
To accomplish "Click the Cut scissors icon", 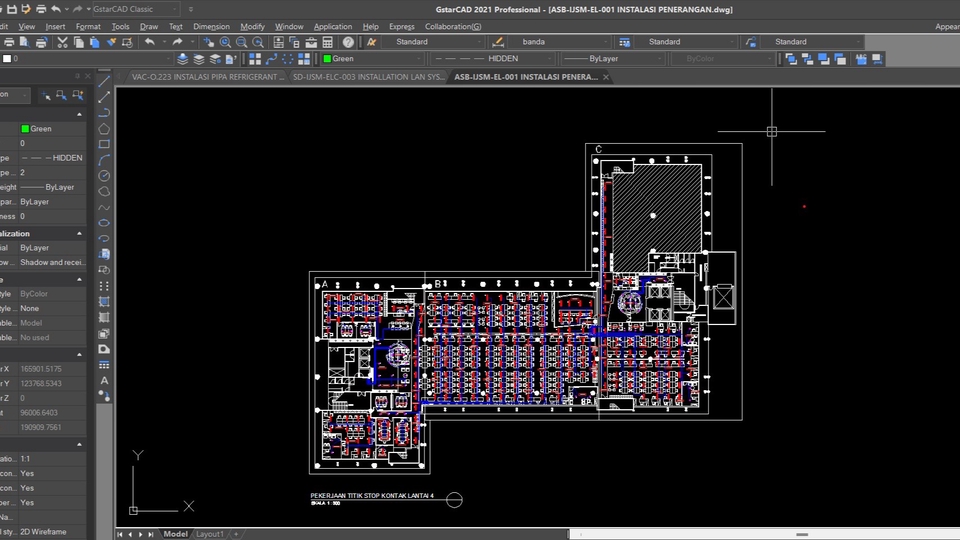I will (62, 42).
